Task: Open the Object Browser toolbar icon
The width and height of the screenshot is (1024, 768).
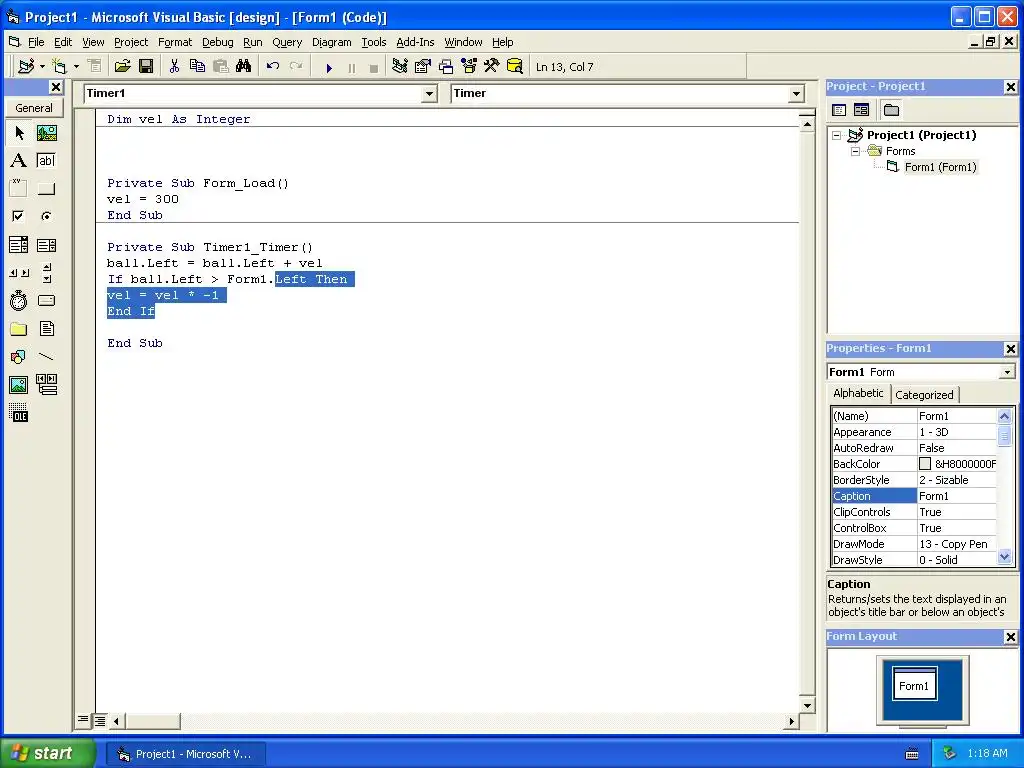Action: tap(469, 67)
